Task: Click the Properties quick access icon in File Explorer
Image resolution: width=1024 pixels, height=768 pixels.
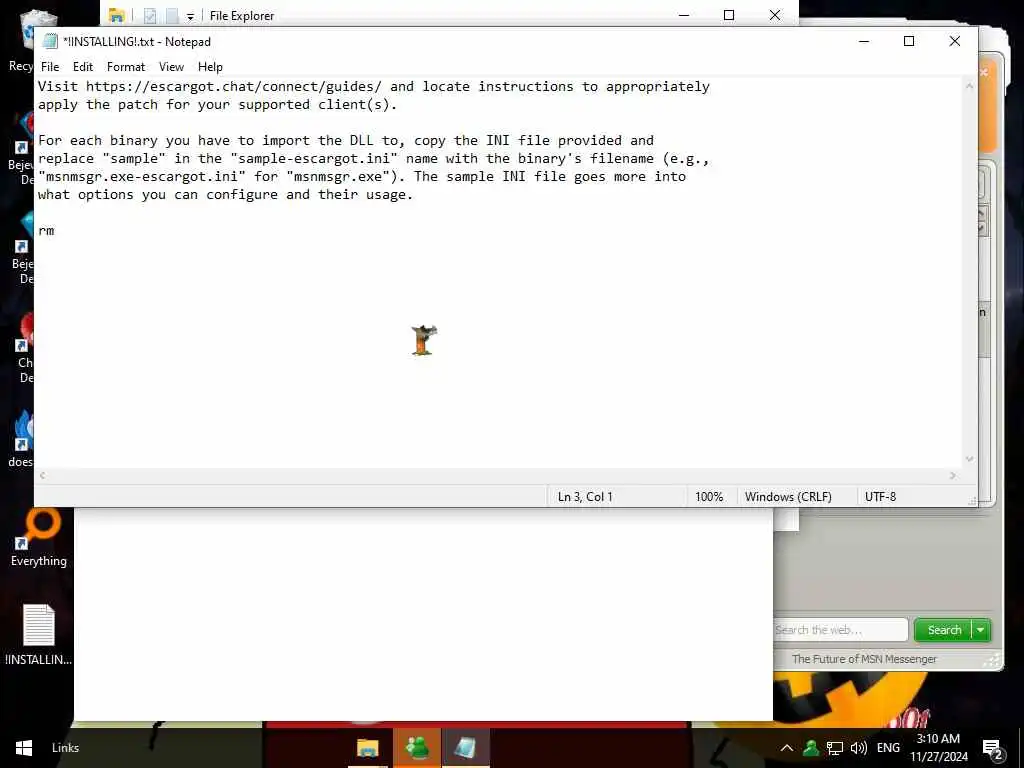Action: pos(150,15)
